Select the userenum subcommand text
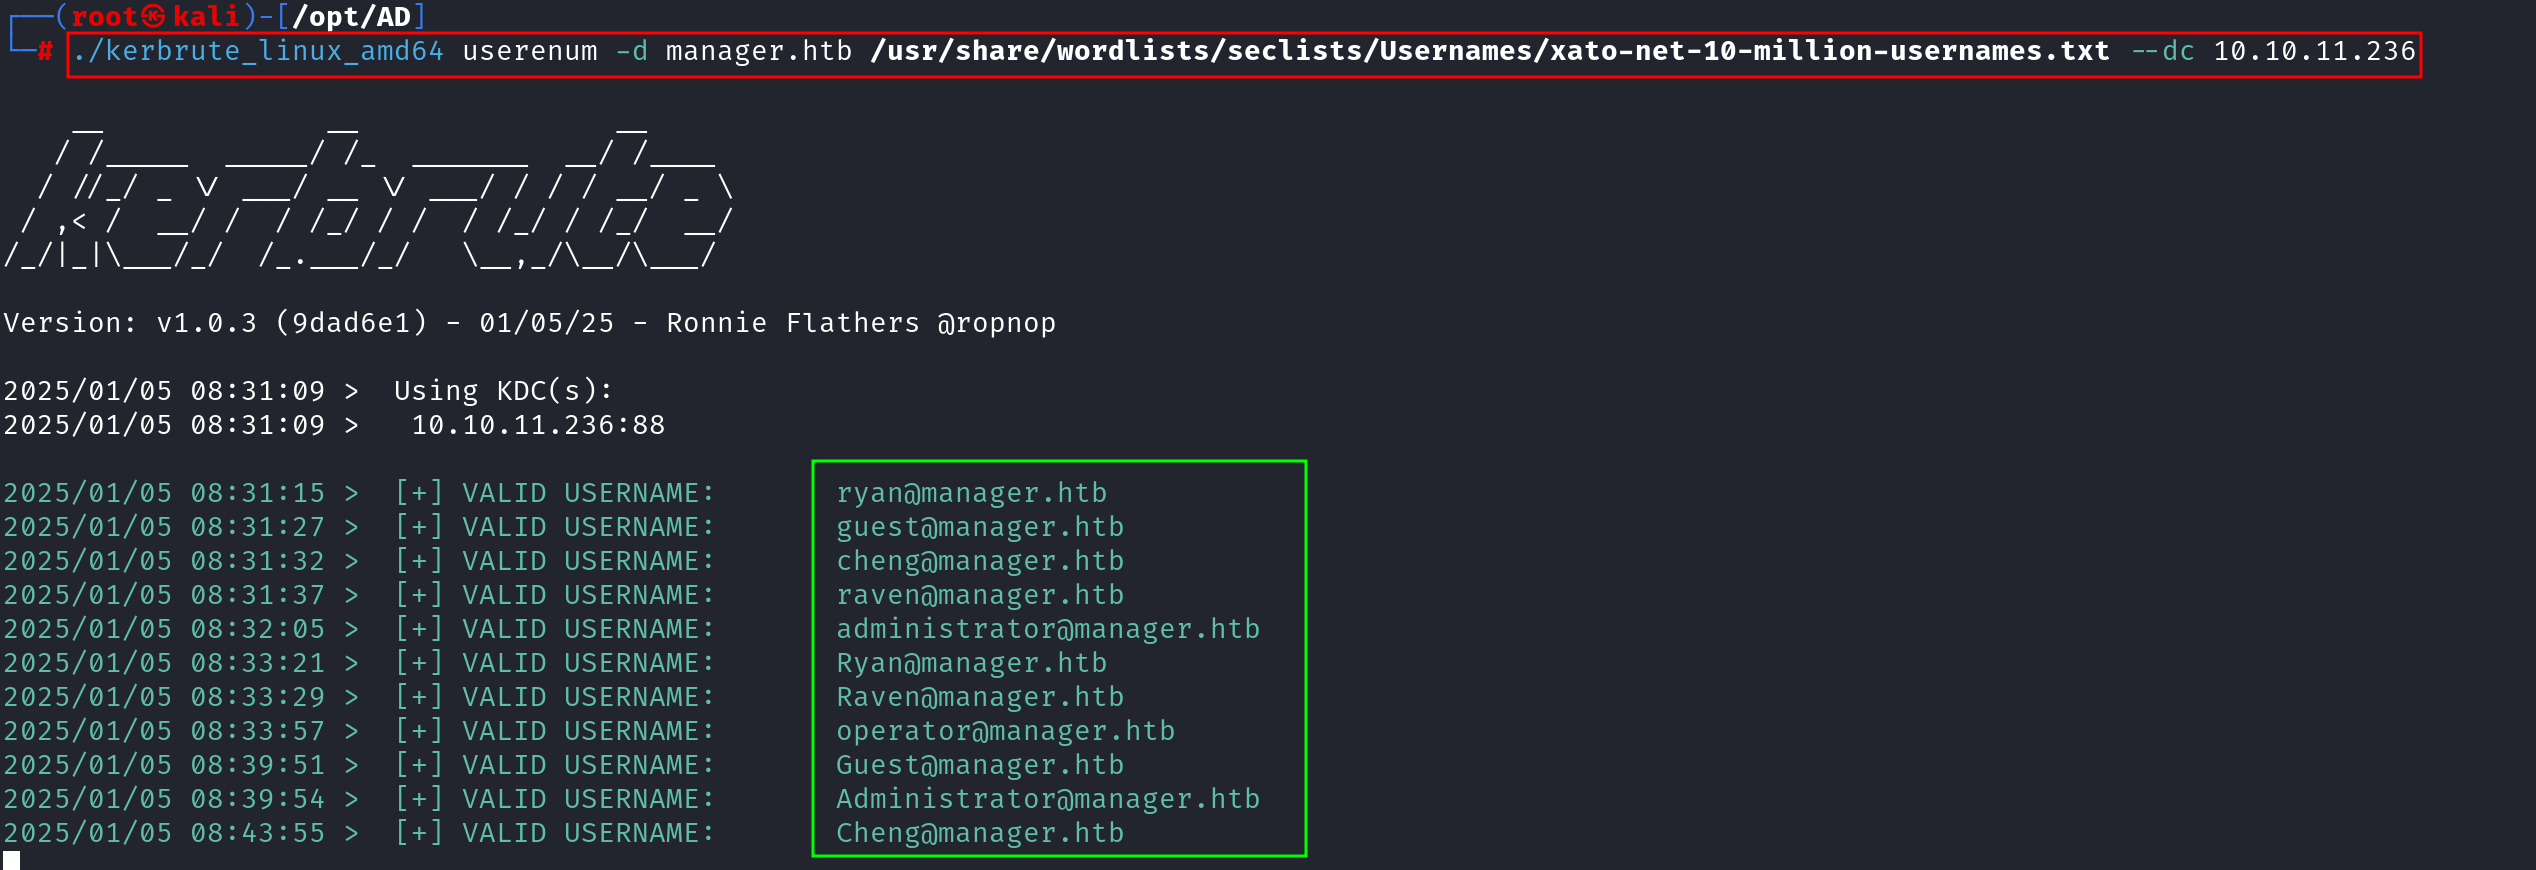Image resolution: width=2536 pixels, height=870 pixels. [529, 51]
